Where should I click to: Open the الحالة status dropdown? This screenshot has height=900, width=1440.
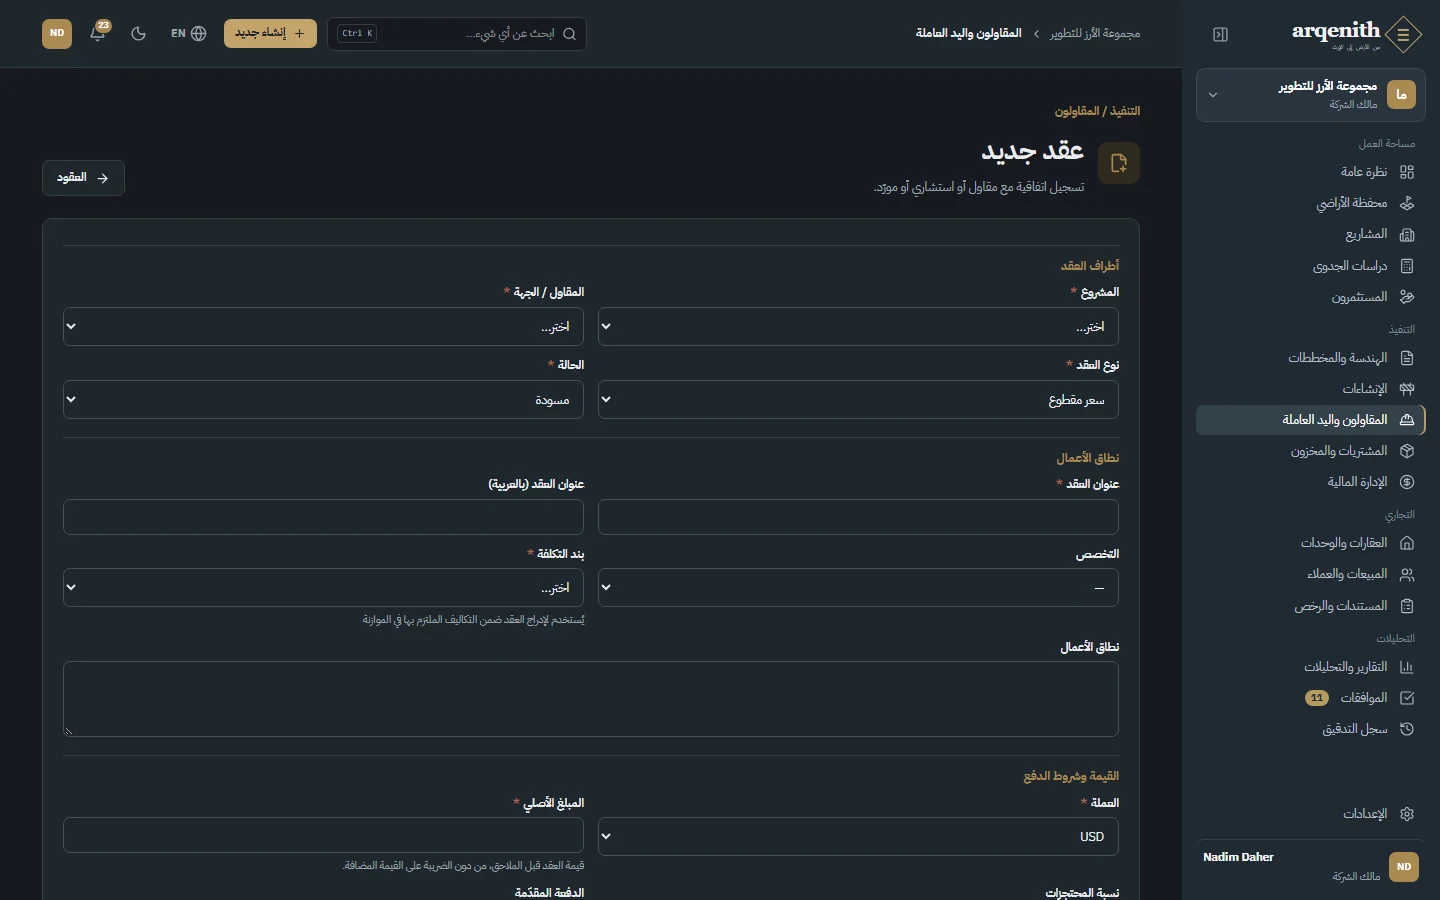(x=323, y=400)
